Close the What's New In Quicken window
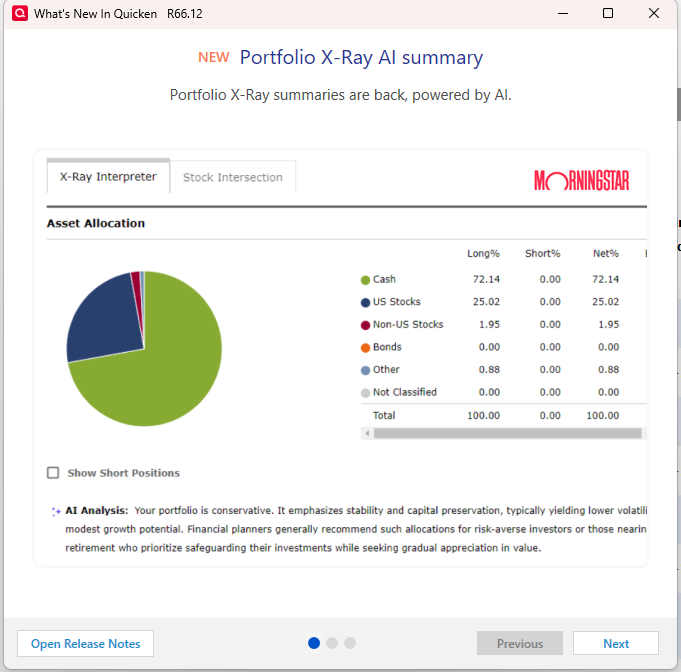Screen dimensions: 681x672 coord(654,13)
